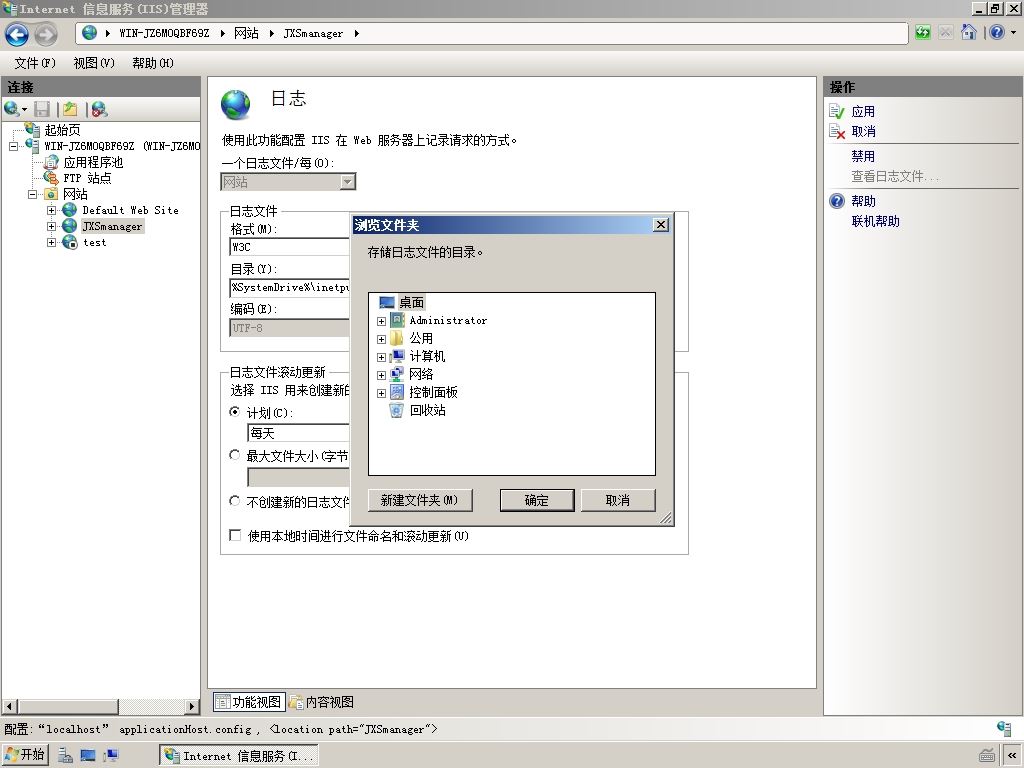
Task: Expand the JXSmanager site node
Action: pyautogui.click(x=51, y=227)
